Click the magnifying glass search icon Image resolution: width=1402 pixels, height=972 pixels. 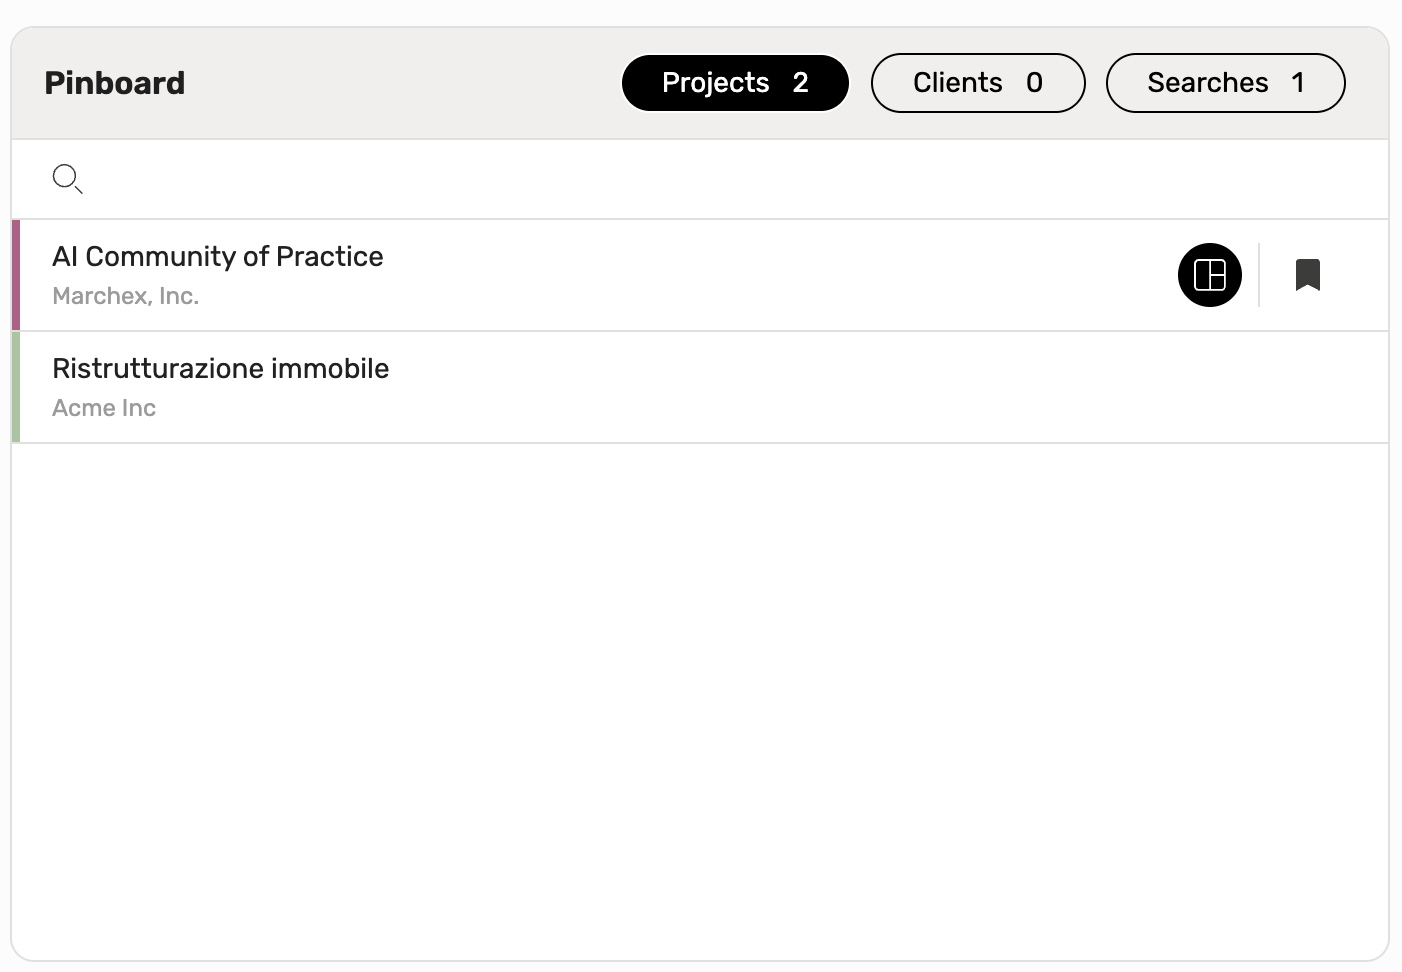coord(67,179)
